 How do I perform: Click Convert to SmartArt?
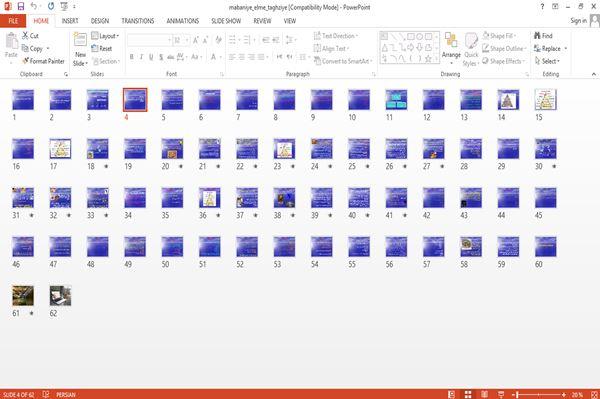point(343,61)
